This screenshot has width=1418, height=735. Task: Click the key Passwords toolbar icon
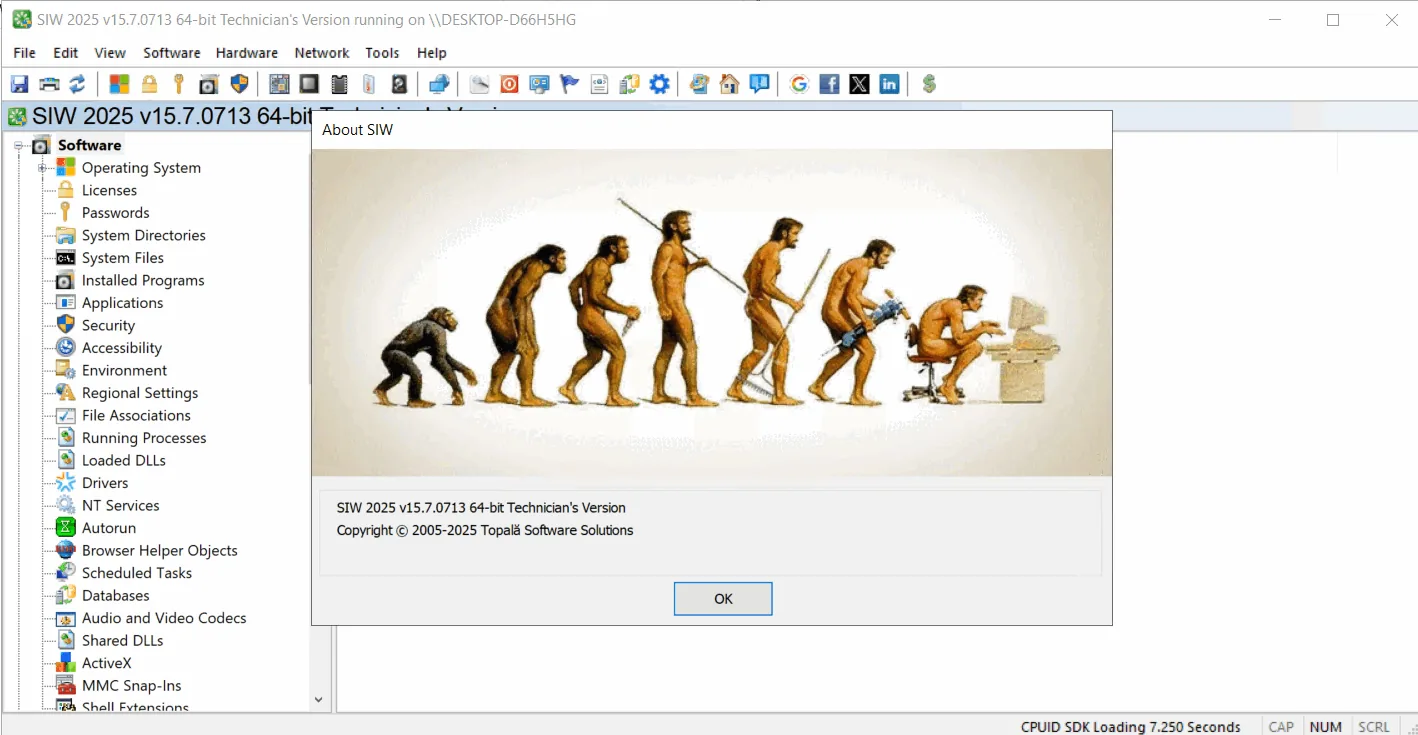[179, 84]
